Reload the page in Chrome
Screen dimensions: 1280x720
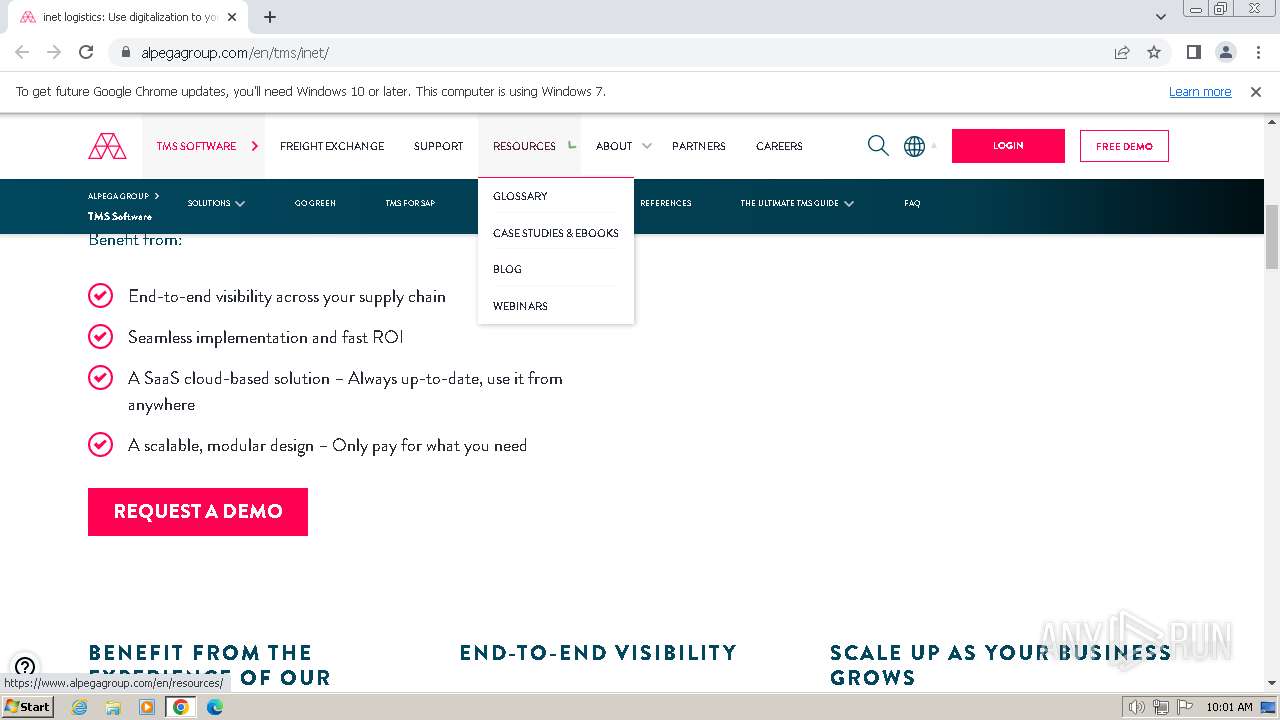(x=86, y=52)
